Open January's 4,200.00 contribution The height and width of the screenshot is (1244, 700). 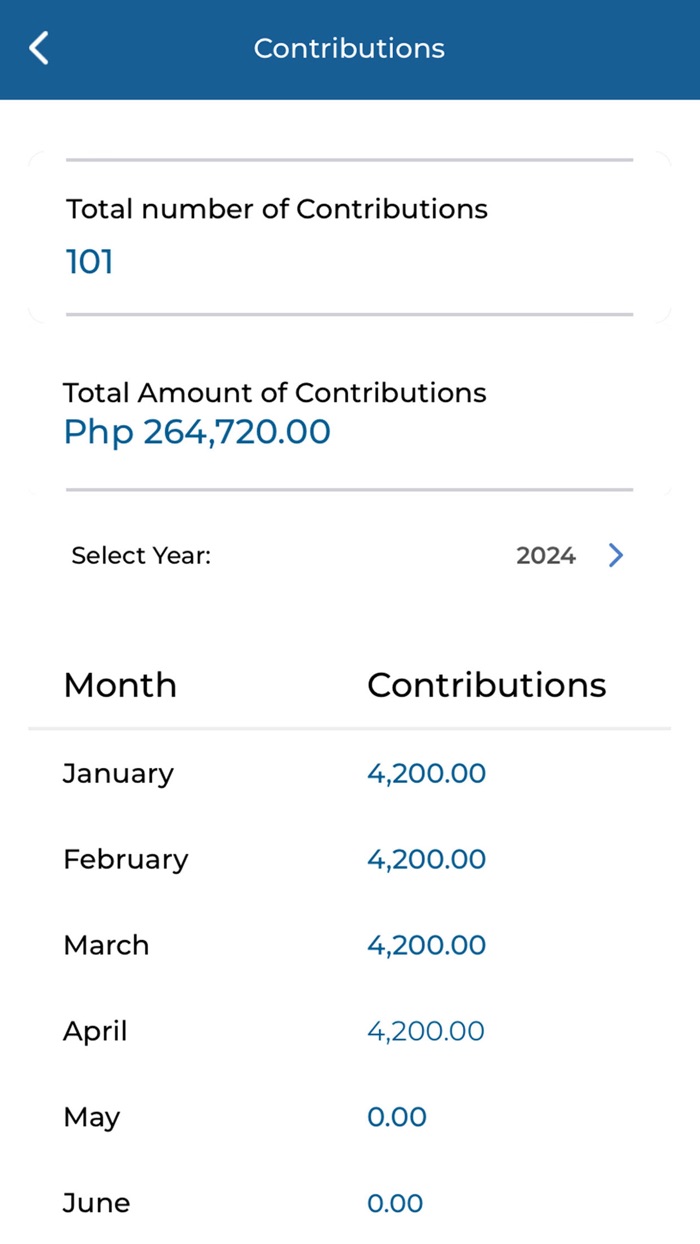point(426,773)
